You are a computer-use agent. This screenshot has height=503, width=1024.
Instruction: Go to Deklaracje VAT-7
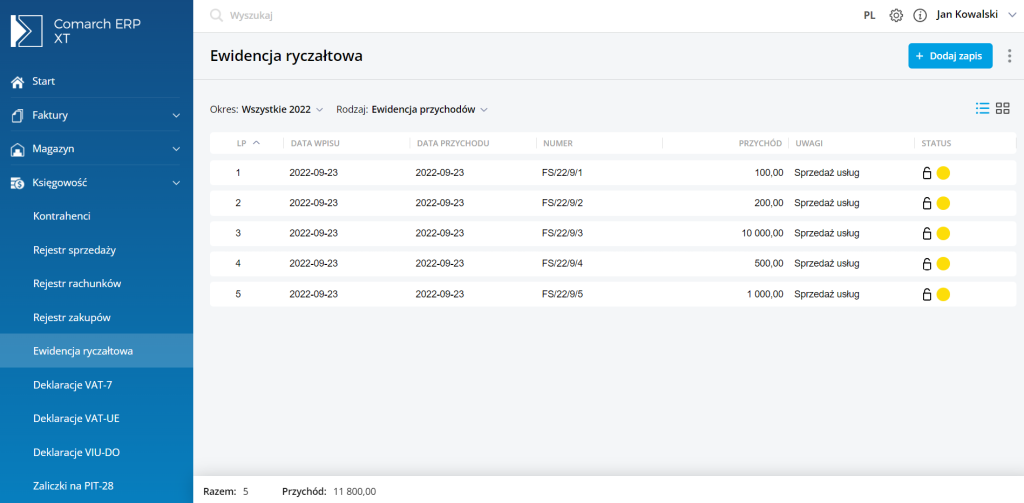(x=73, y=385)
